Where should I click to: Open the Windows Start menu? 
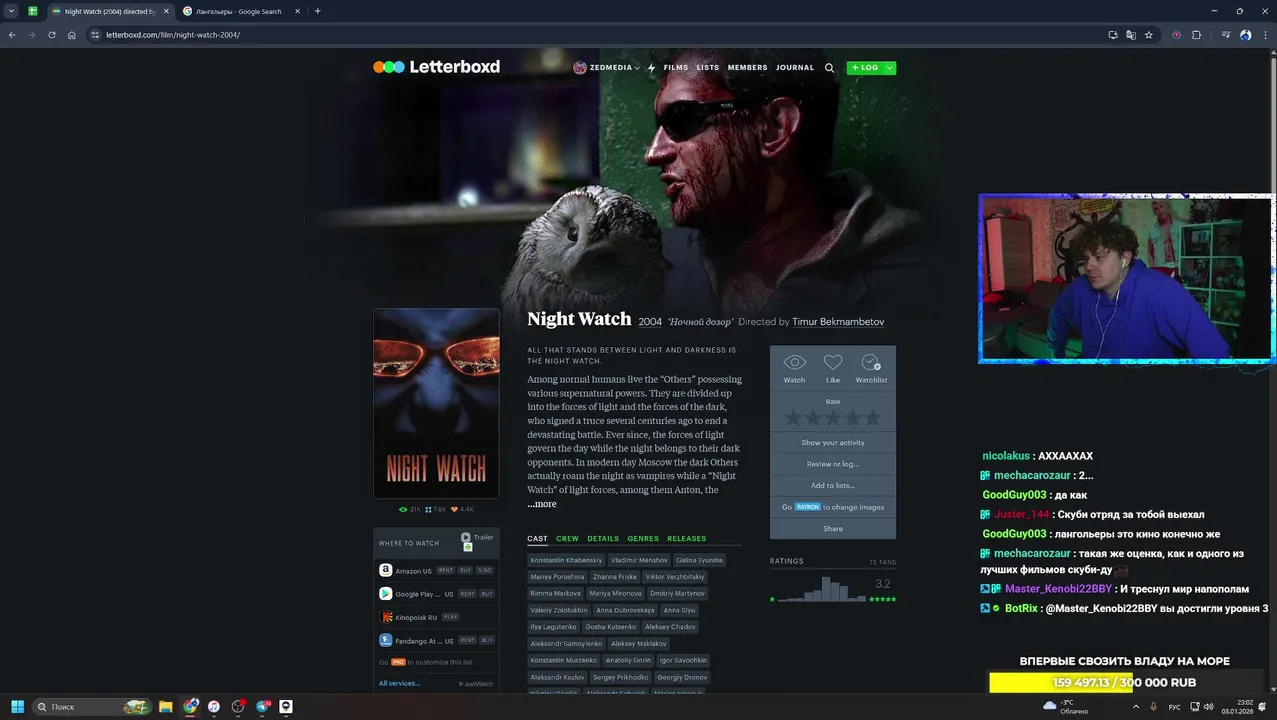pyautogui.click(x=17, y=706)
